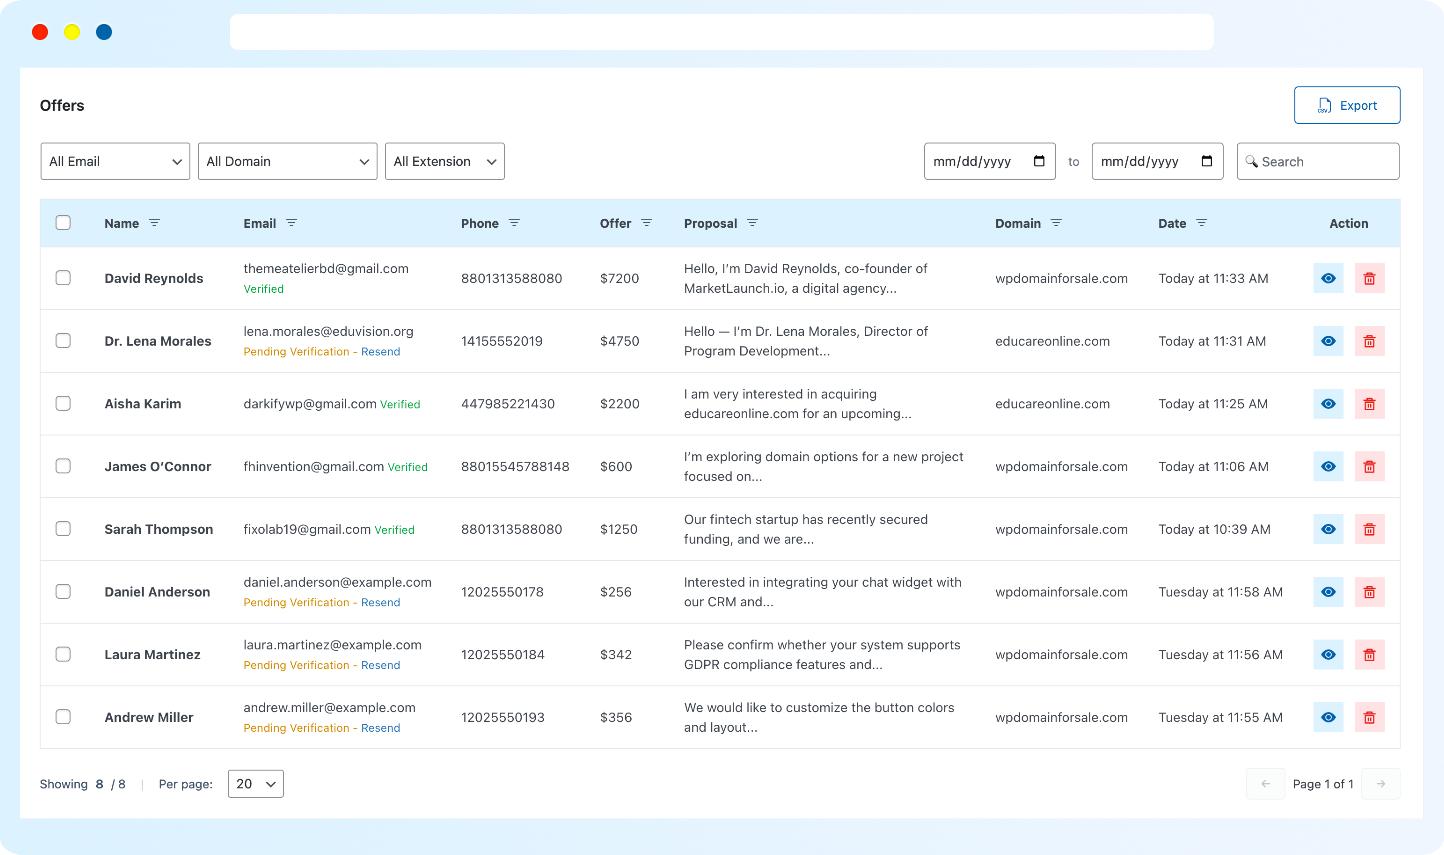This screenshot has width=1444, height=855.
Task: View David Reynolds offer with eye icon
Action: [1328, 279]
